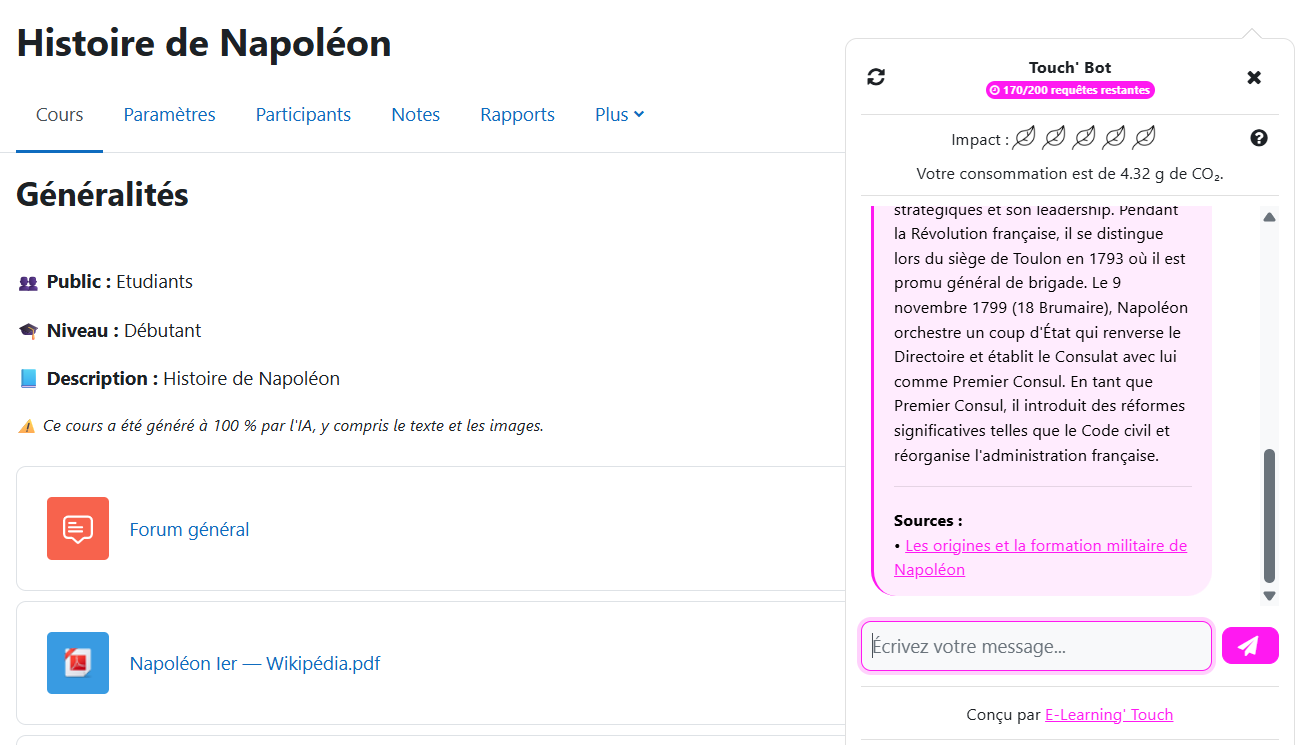Click the first leaf impact icon
Viewport: 1297px width, 745px height.
1024,138
